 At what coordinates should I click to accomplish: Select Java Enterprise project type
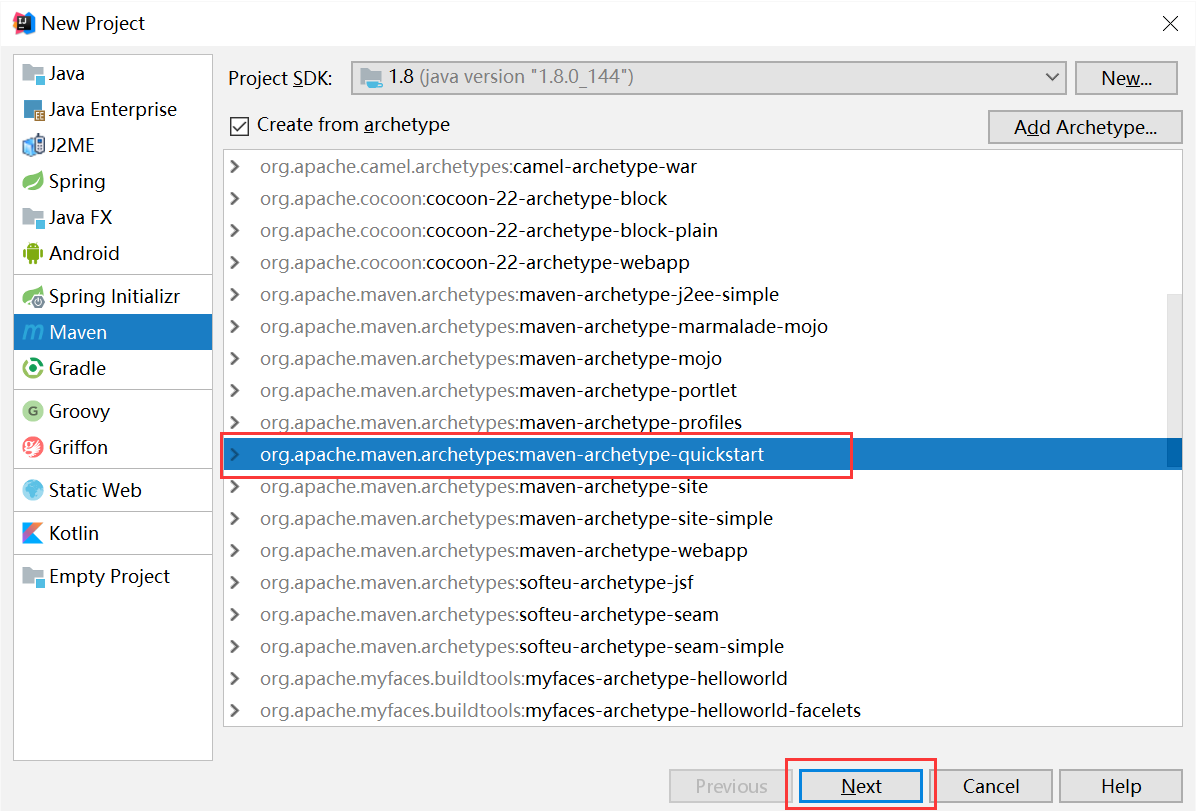tap(113, 110)
